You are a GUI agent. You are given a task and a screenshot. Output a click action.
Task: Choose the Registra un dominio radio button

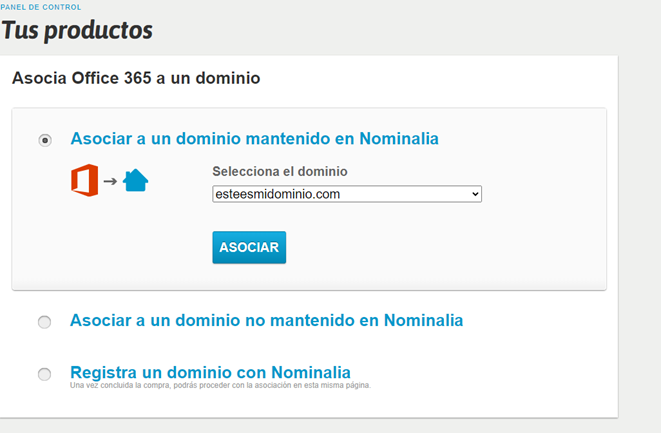tap(44, 374)
